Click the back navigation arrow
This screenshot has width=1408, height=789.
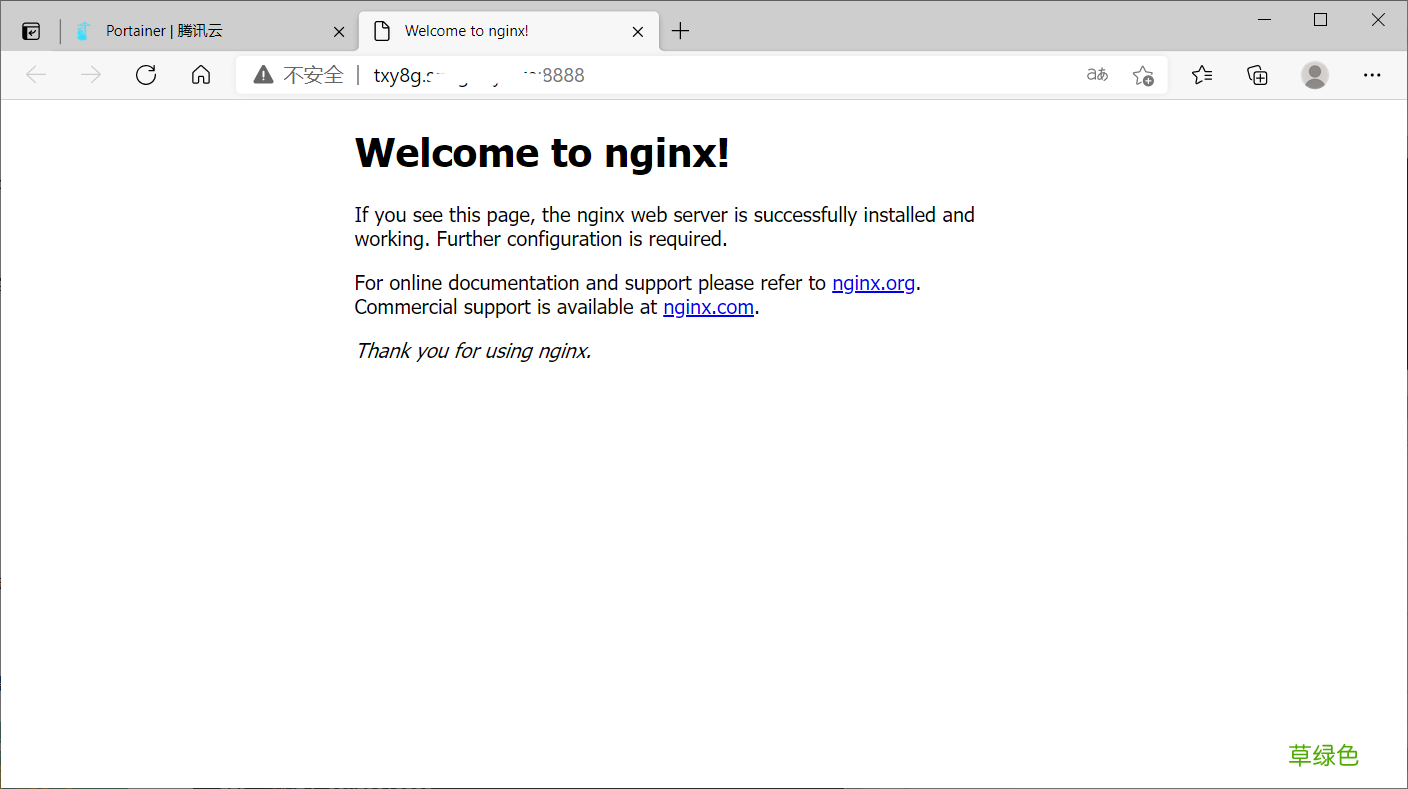tap(36, 75)
